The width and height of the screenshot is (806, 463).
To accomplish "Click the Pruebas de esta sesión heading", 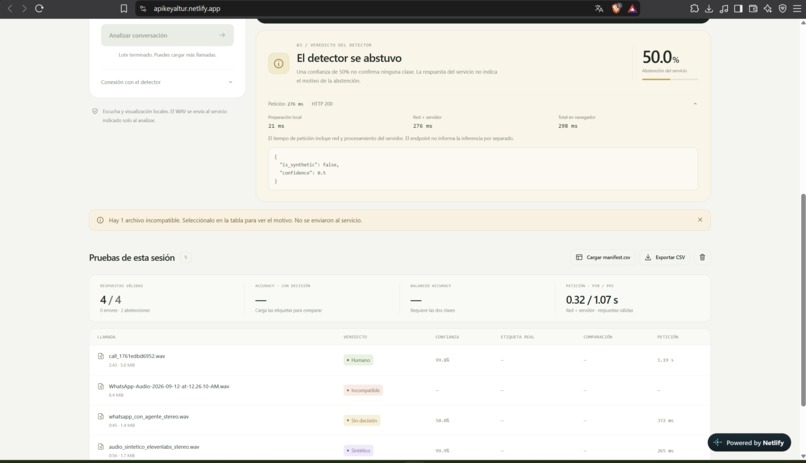I will tap(132, 258).
